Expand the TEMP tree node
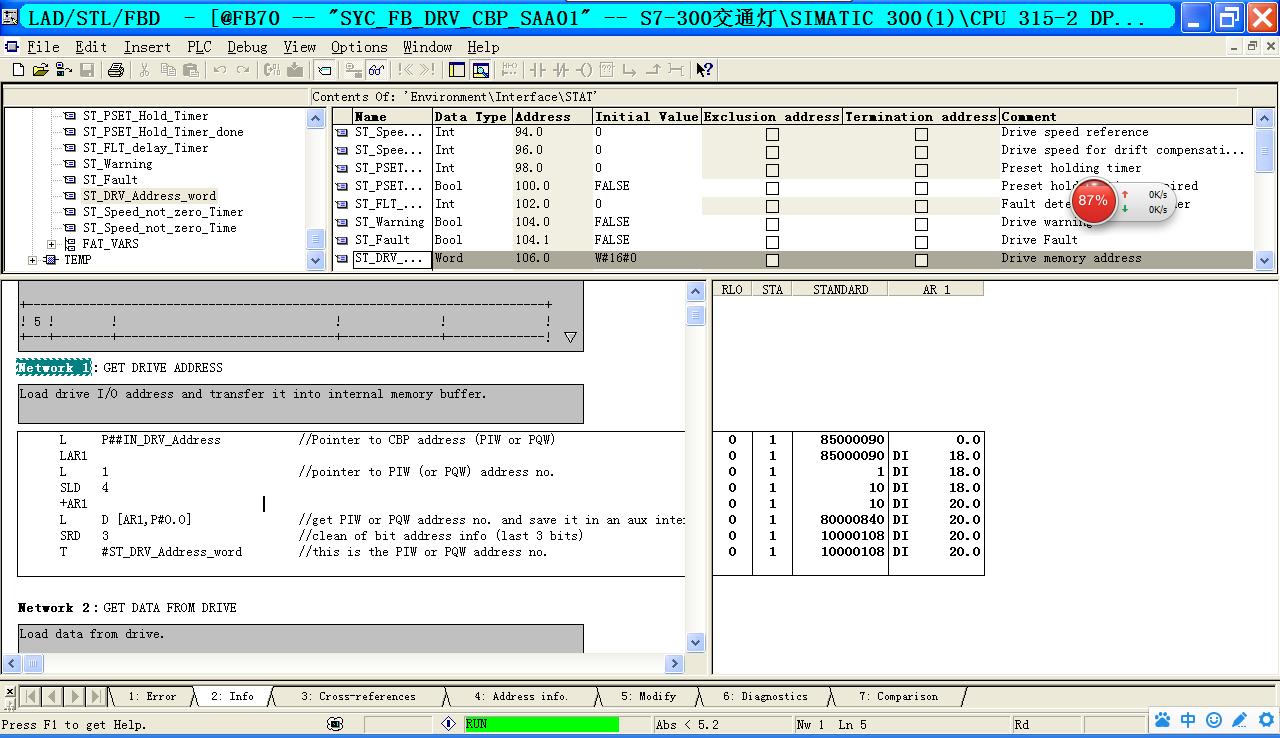This screenshot has width=1280, height=738. pyautogui.click(x=33, y=260)
